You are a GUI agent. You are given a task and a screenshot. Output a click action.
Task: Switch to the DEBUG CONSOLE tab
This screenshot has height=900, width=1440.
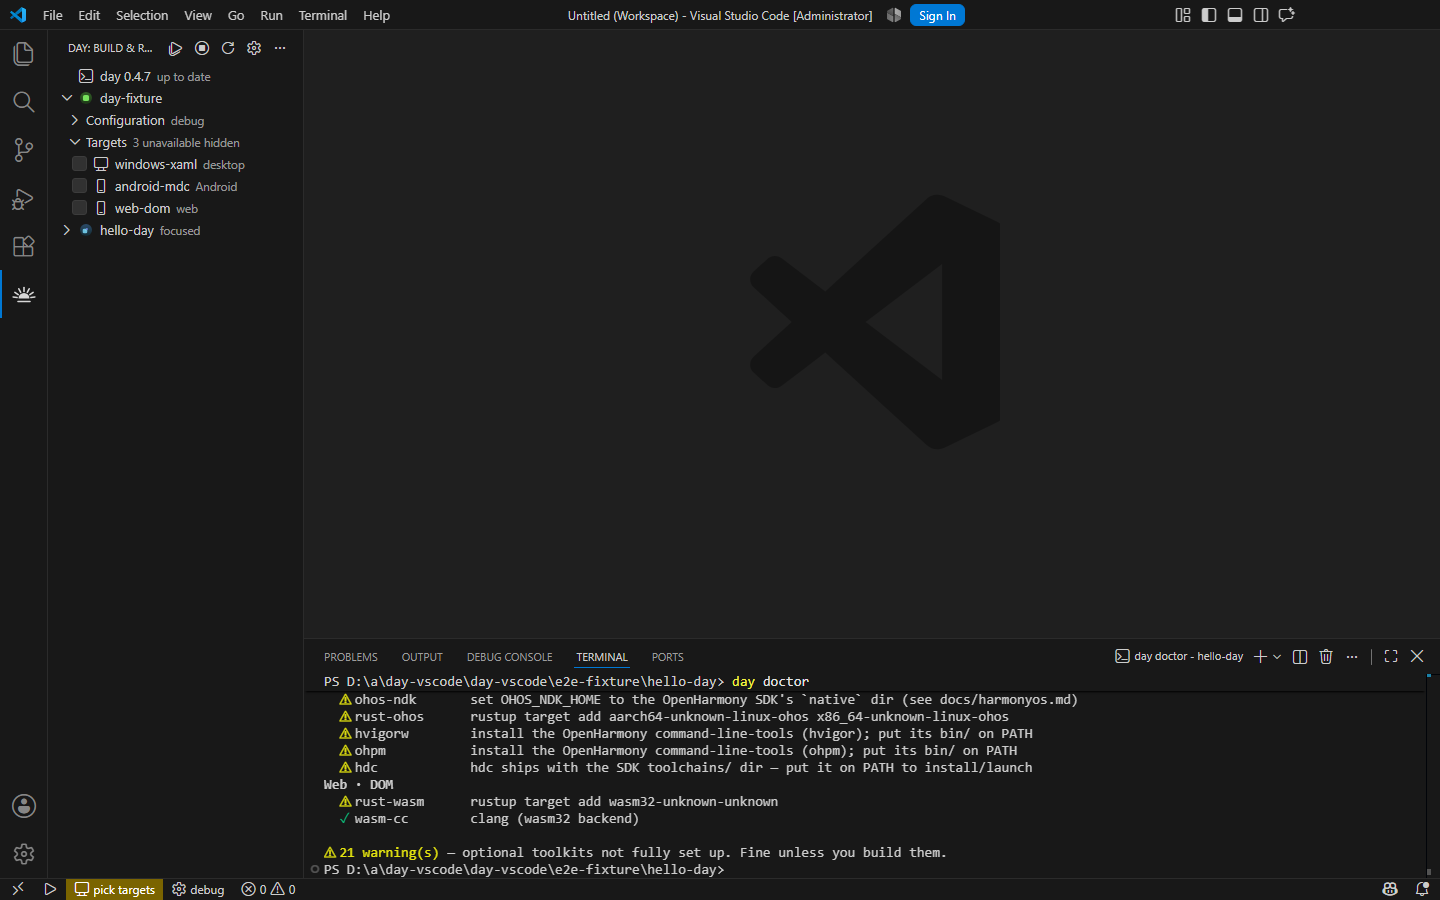510,657
